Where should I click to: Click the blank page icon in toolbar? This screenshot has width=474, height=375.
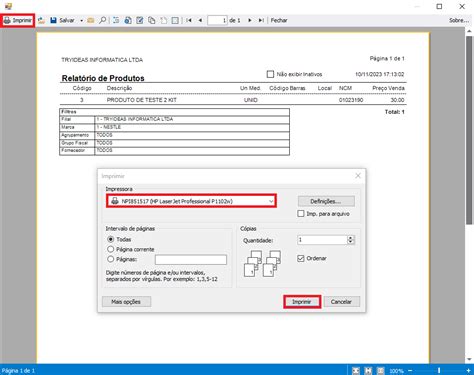(x=163, y=20)
